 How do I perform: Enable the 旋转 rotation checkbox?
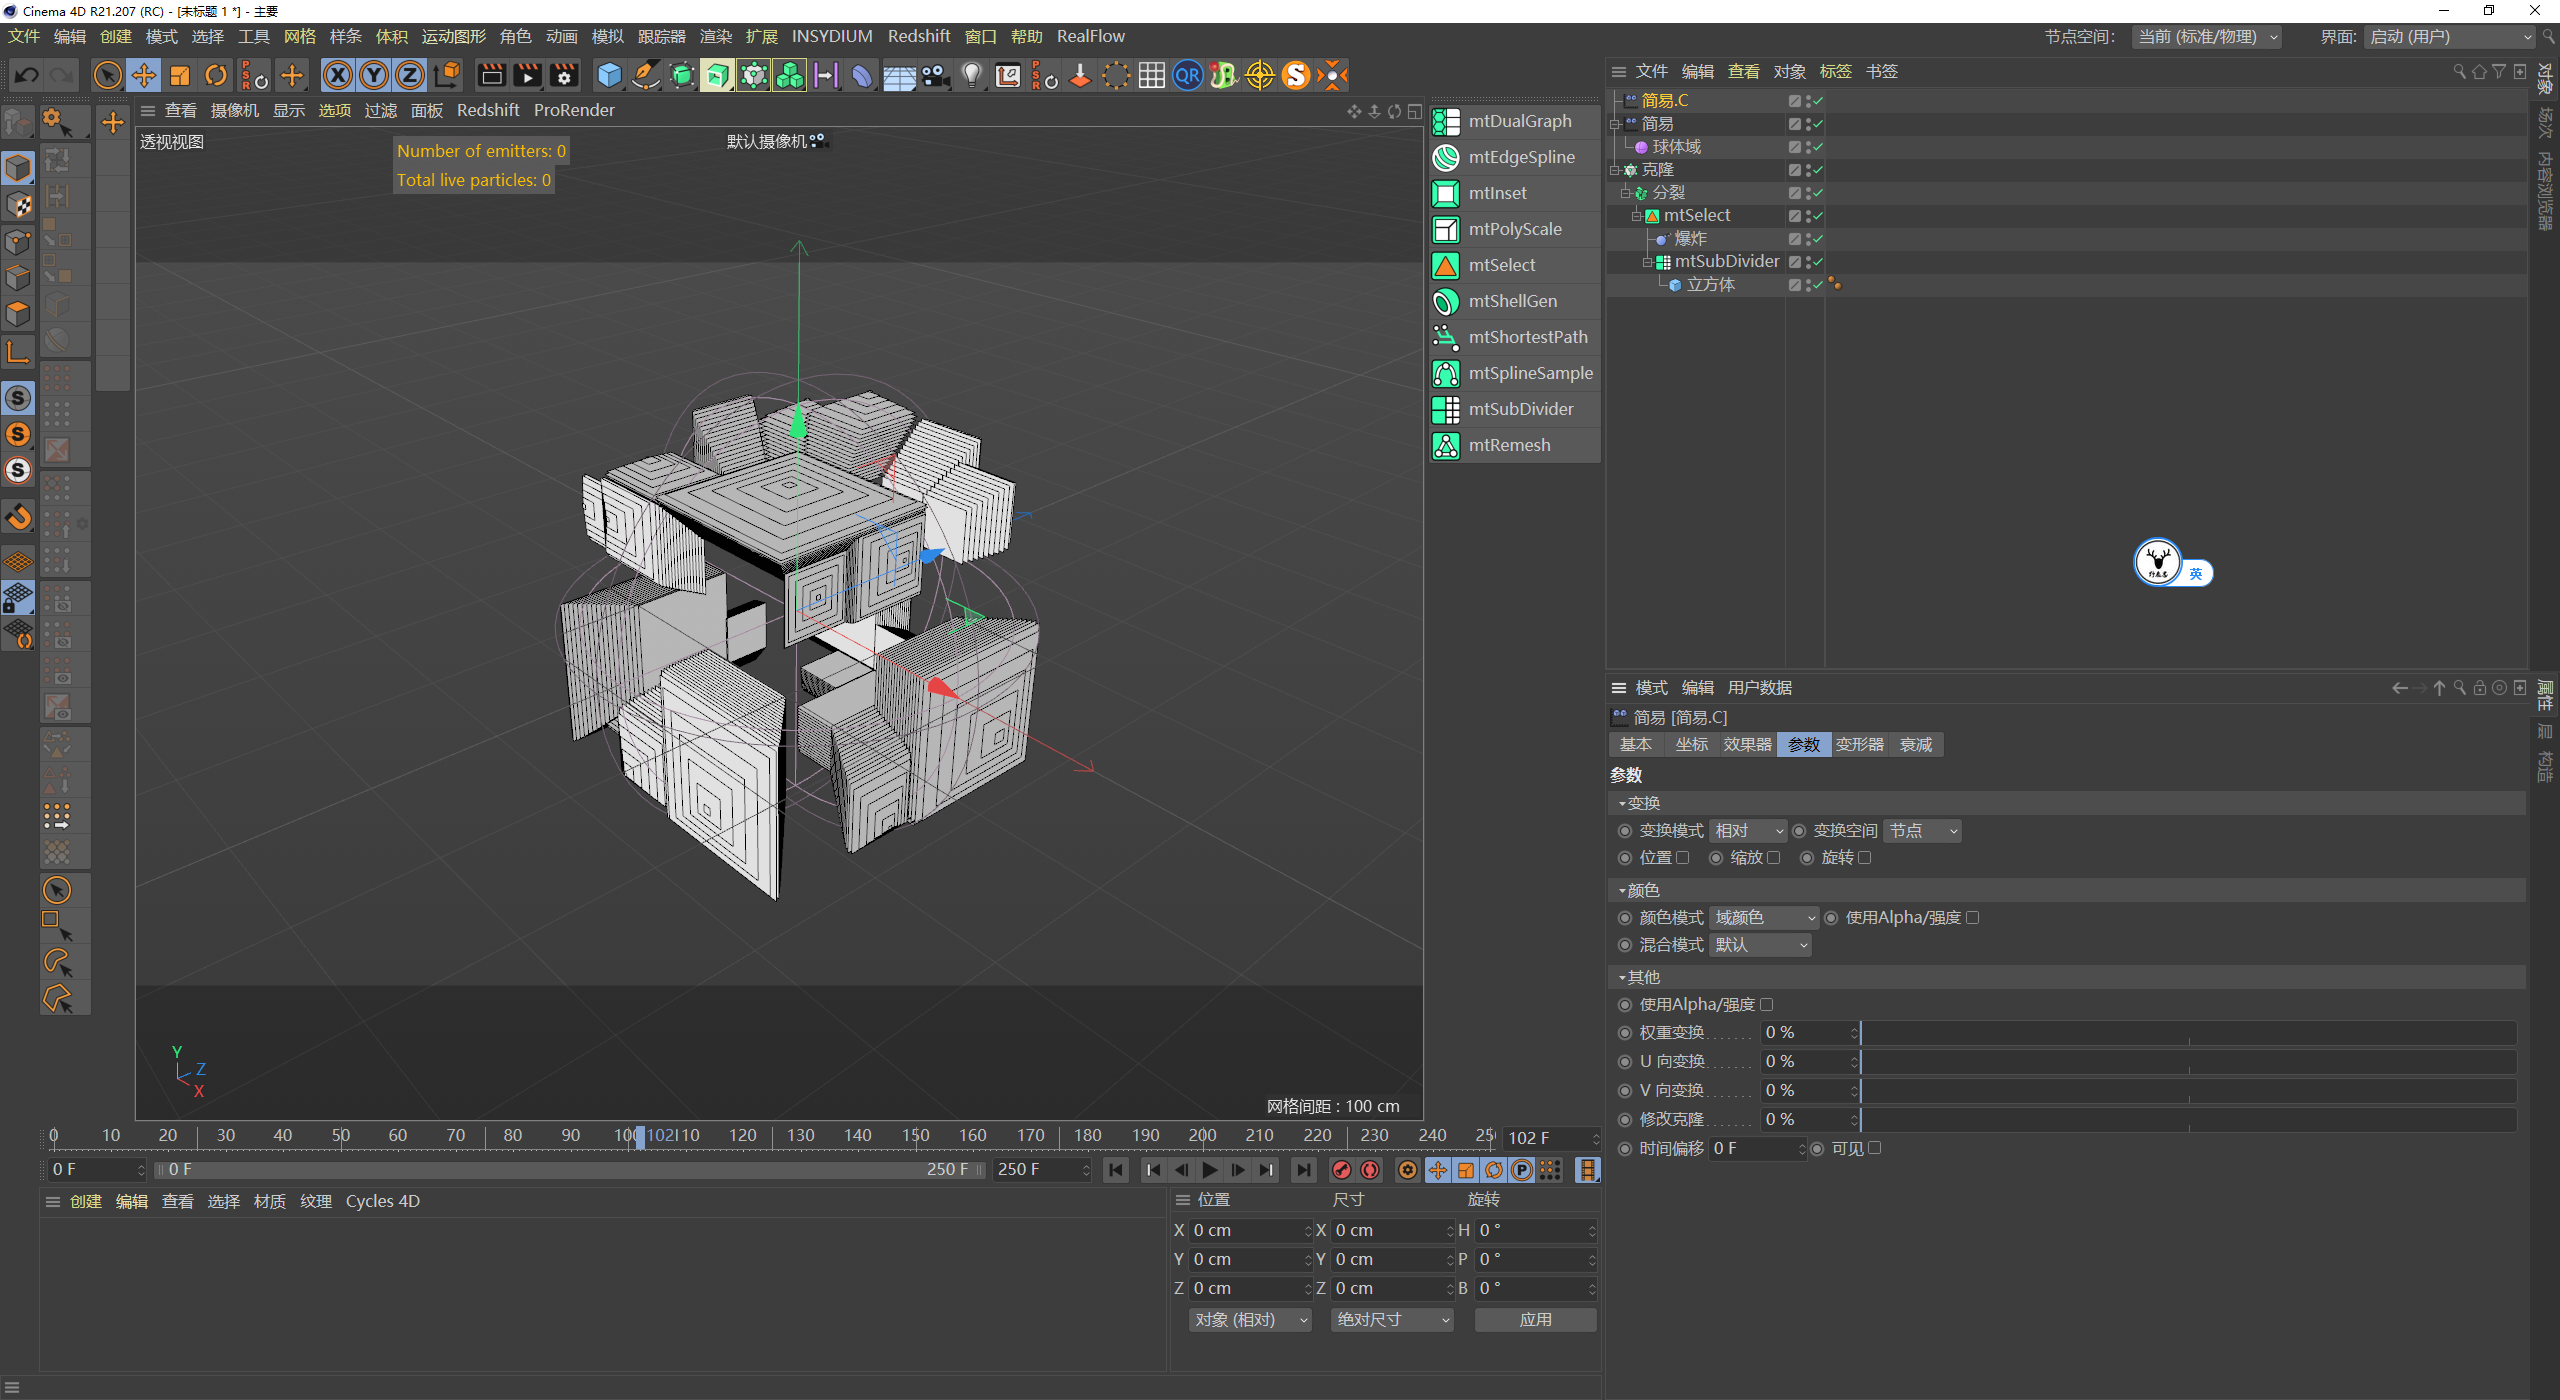1864,858
